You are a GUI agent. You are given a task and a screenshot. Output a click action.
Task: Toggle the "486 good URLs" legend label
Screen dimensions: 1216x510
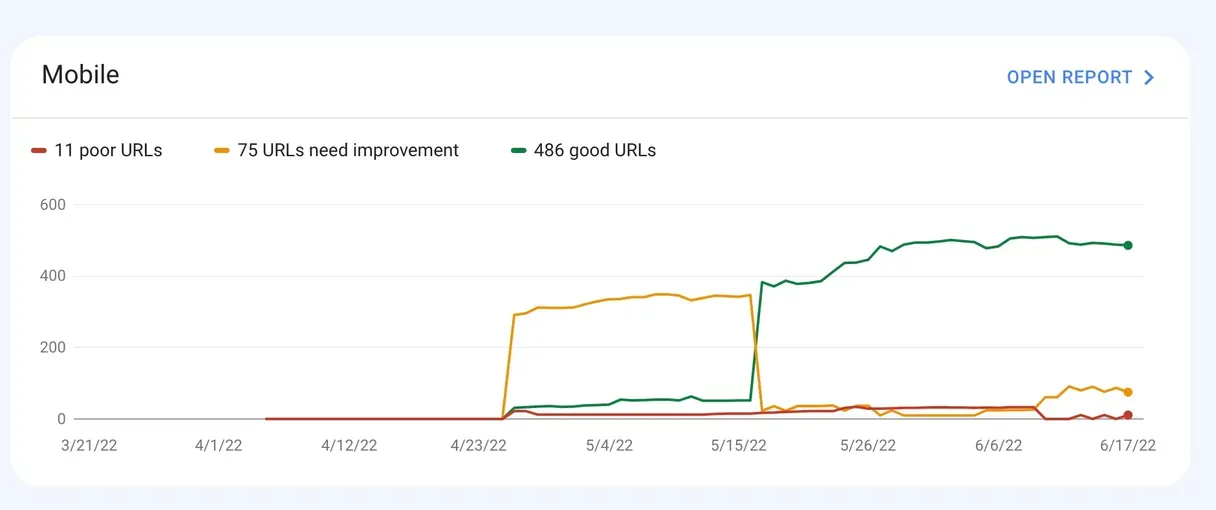click(x=596, y=151)
